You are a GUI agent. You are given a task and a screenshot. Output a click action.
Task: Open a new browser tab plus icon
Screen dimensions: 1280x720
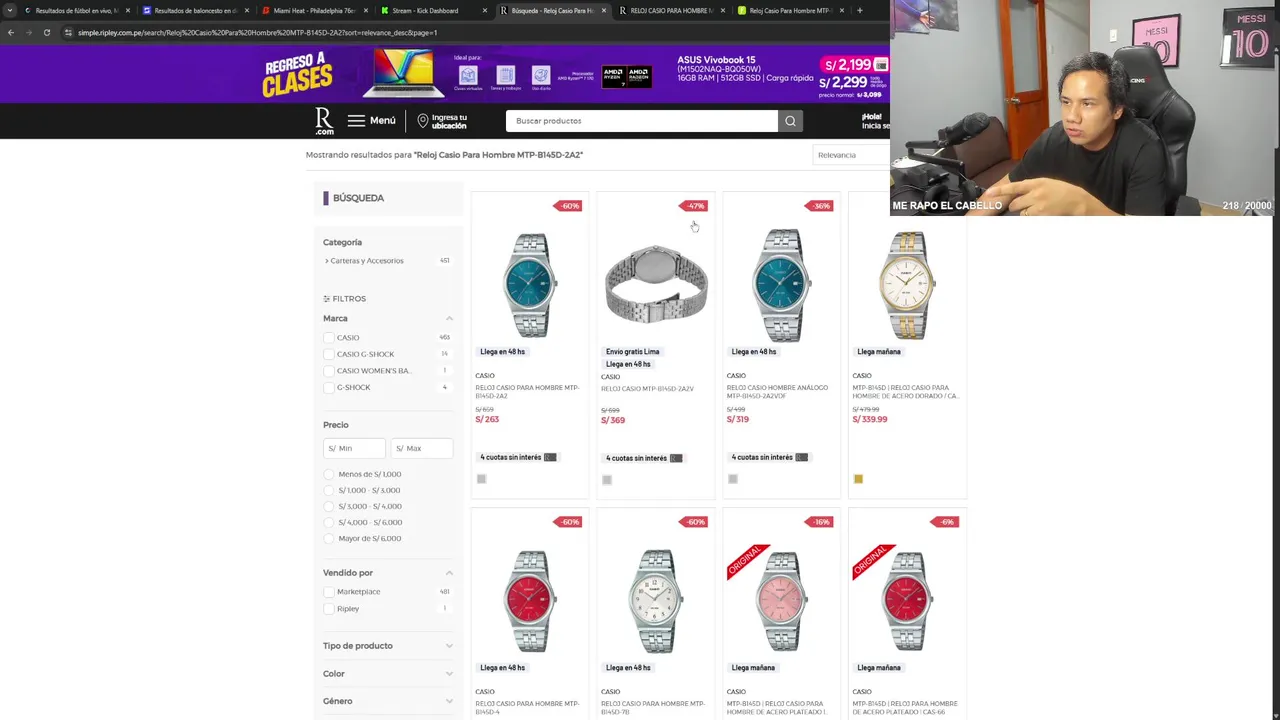point(859,10)
